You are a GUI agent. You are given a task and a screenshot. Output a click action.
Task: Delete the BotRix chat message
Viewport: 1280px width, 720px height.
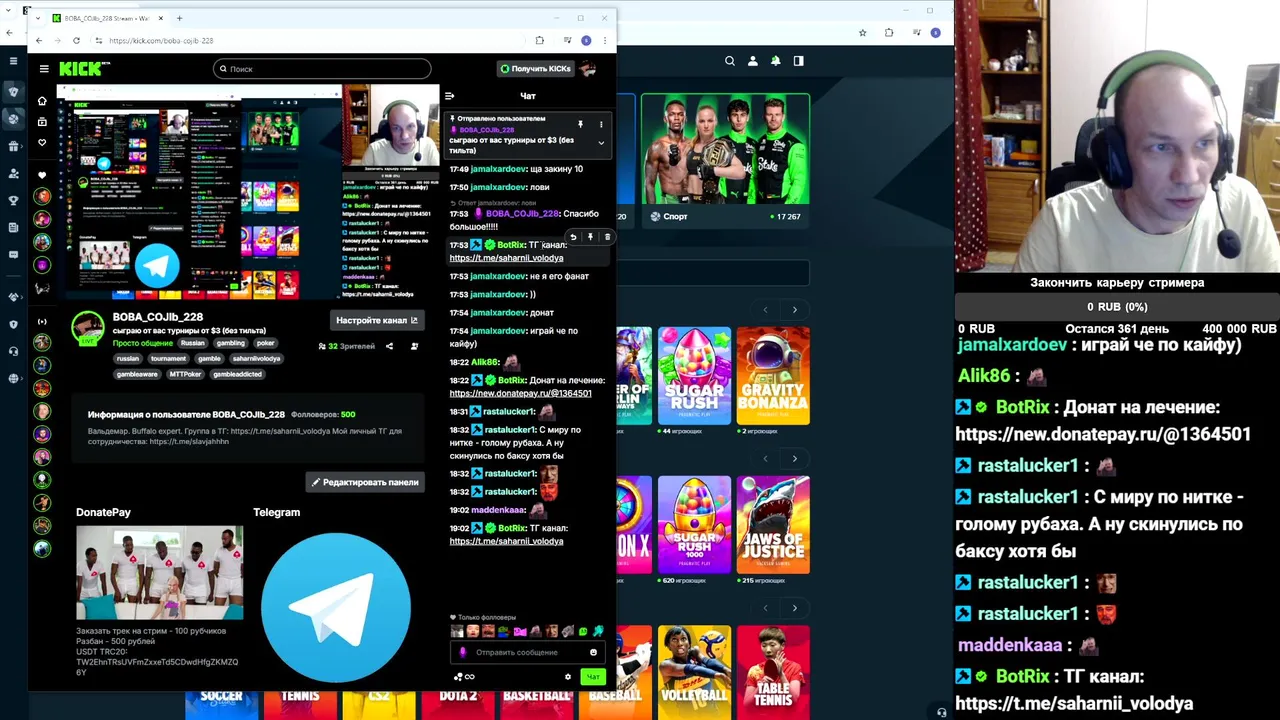(x=607, y=238)
